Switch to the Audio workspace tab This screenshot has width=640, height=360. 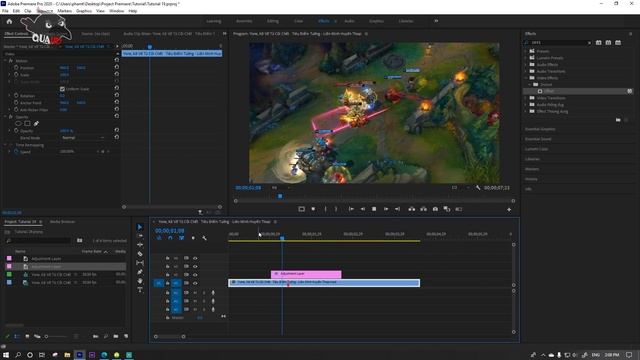coord(349,21)
